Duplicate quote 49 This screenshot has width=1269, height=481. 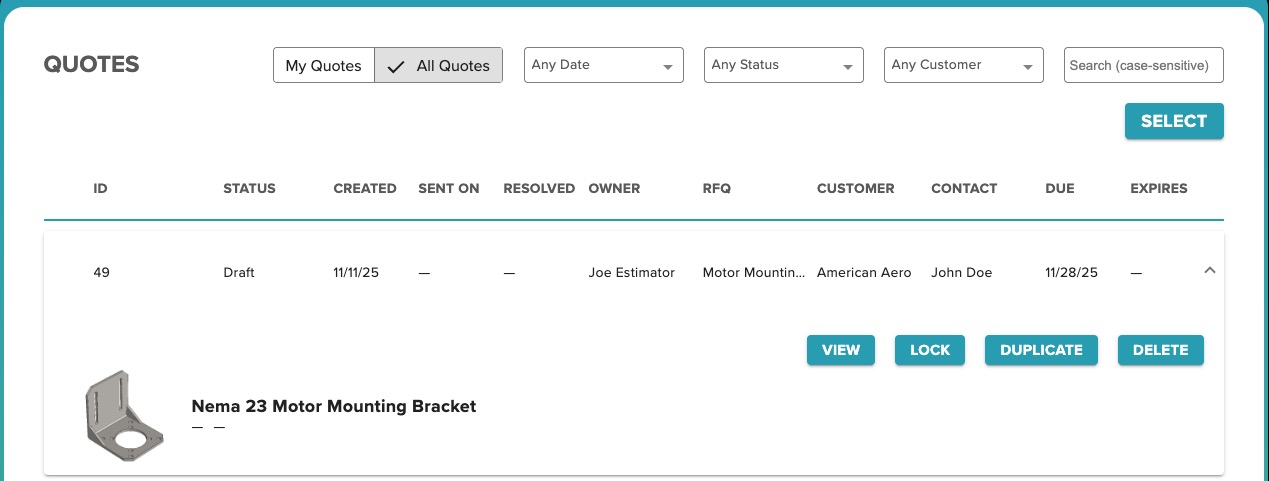pyautogui.click(x=1041, y=350)
